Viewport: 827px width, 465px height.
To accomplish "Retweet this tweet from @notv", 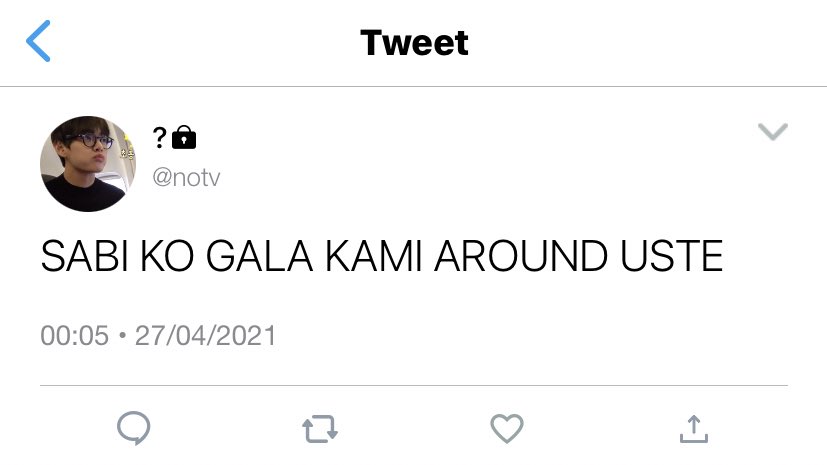I will 320,429.
